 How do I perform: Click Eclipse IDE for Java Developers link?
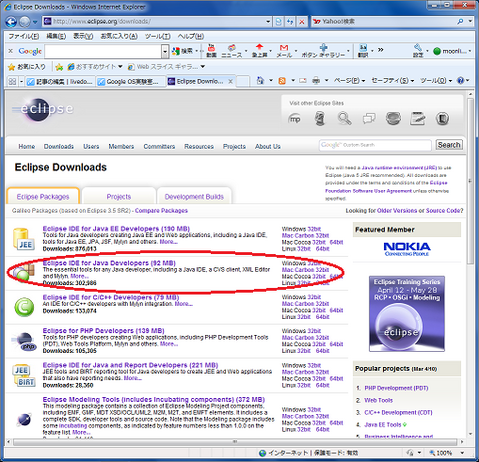109,263
